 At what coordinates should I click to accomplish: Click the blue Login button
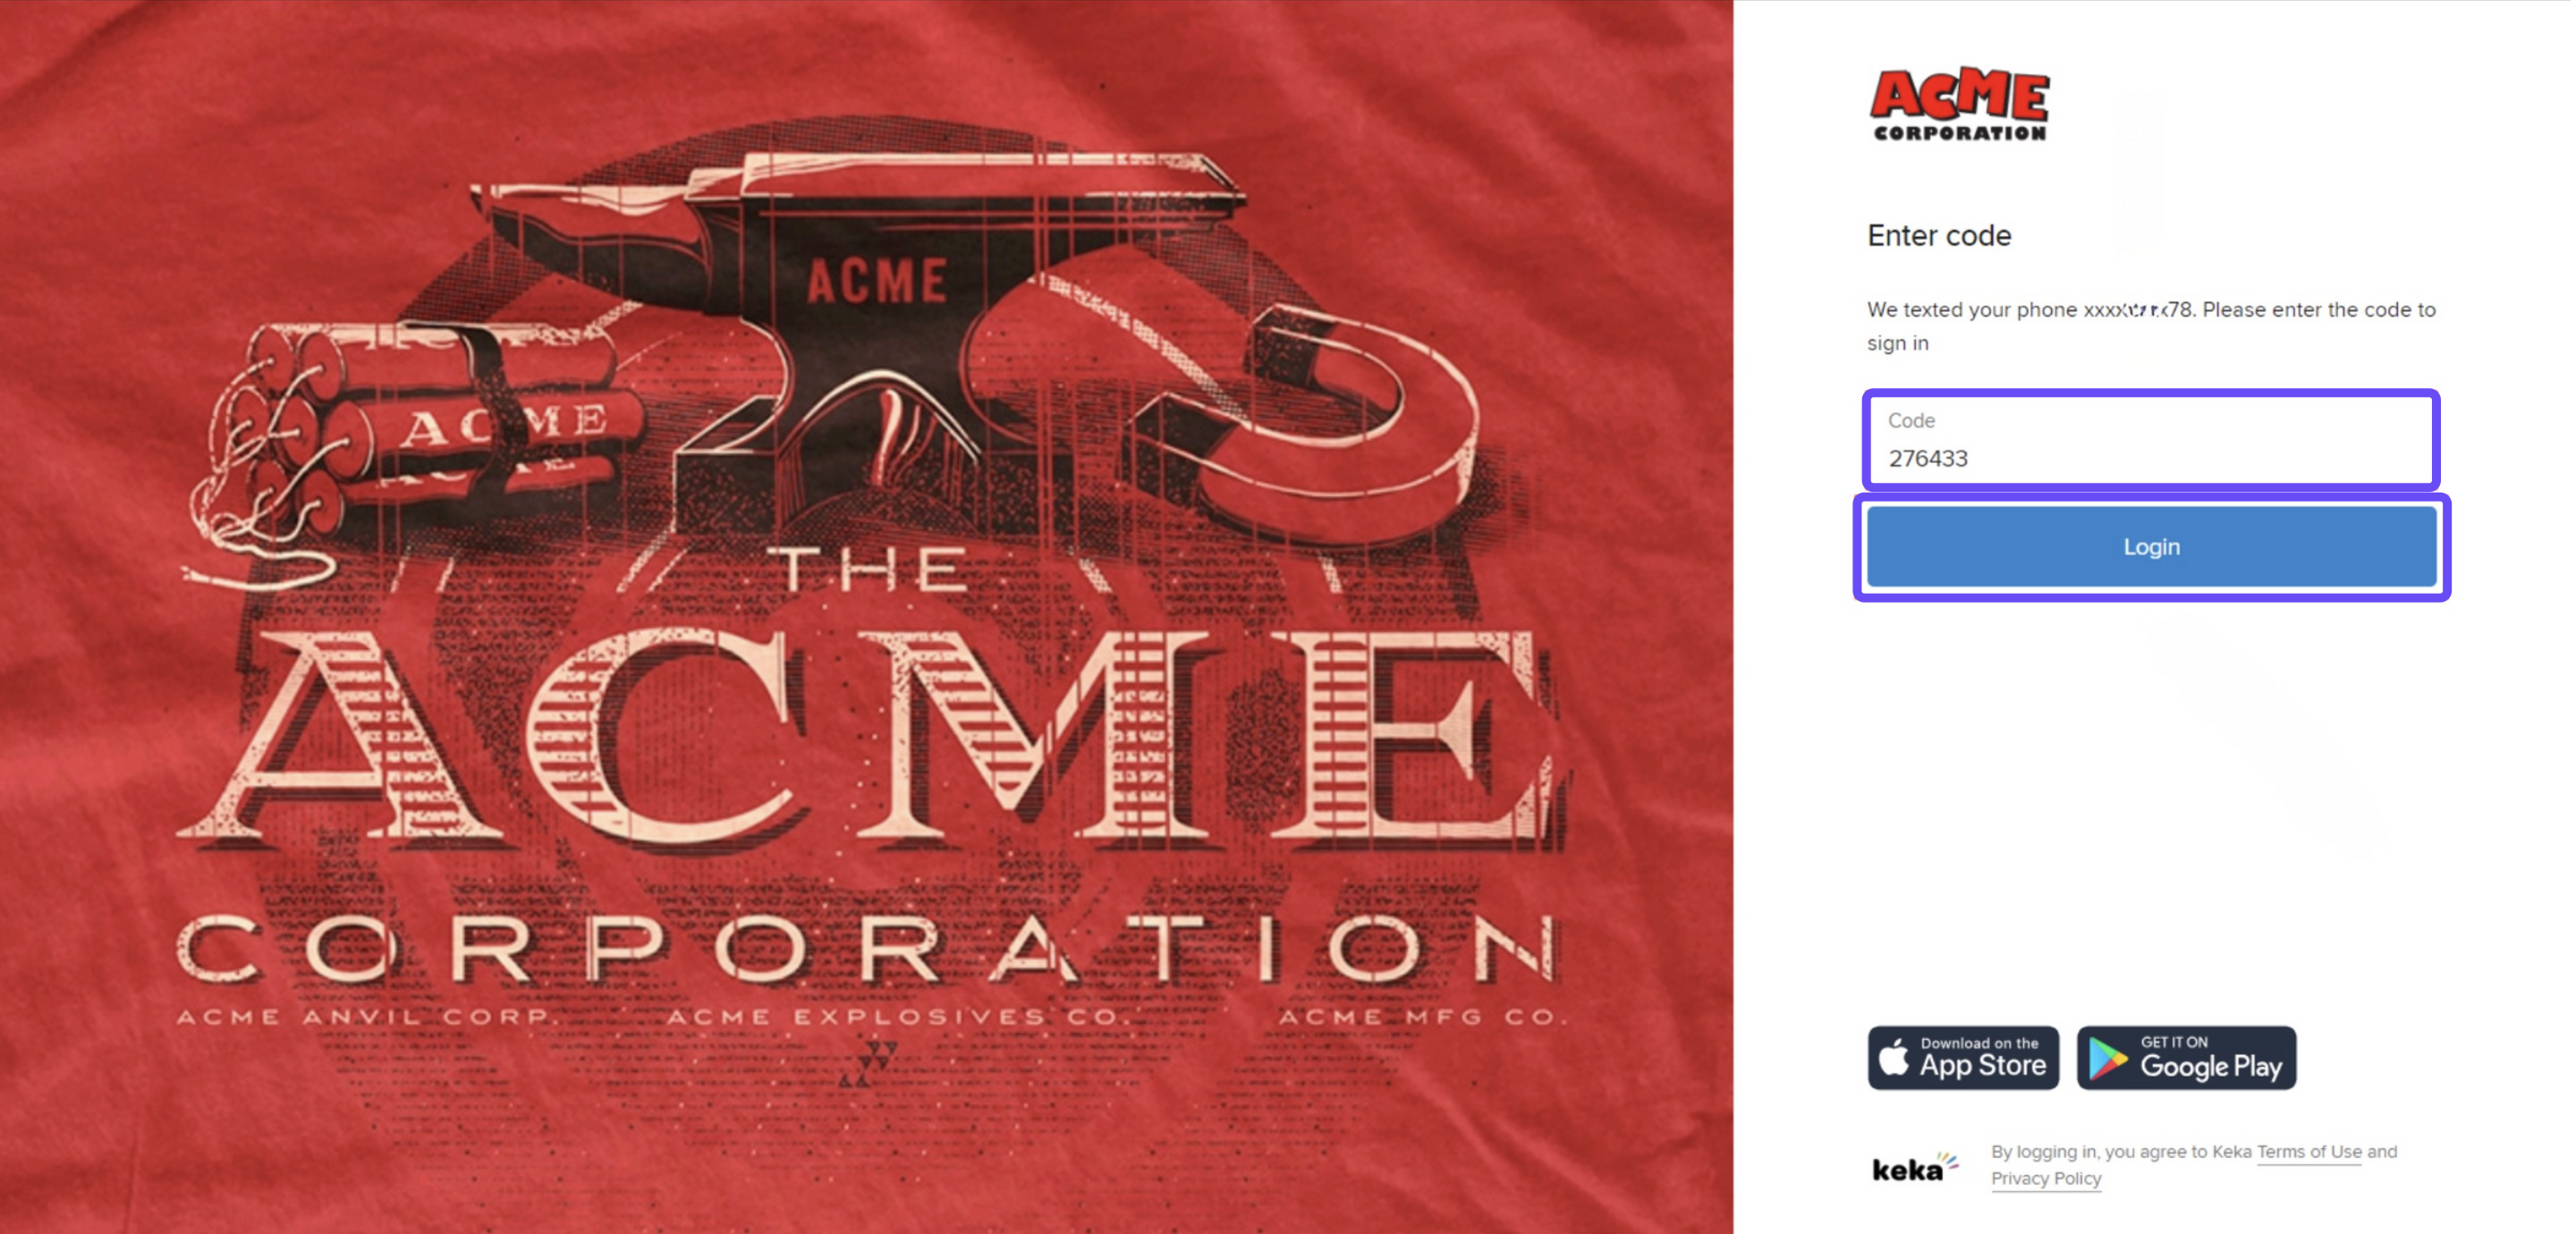2151,546
